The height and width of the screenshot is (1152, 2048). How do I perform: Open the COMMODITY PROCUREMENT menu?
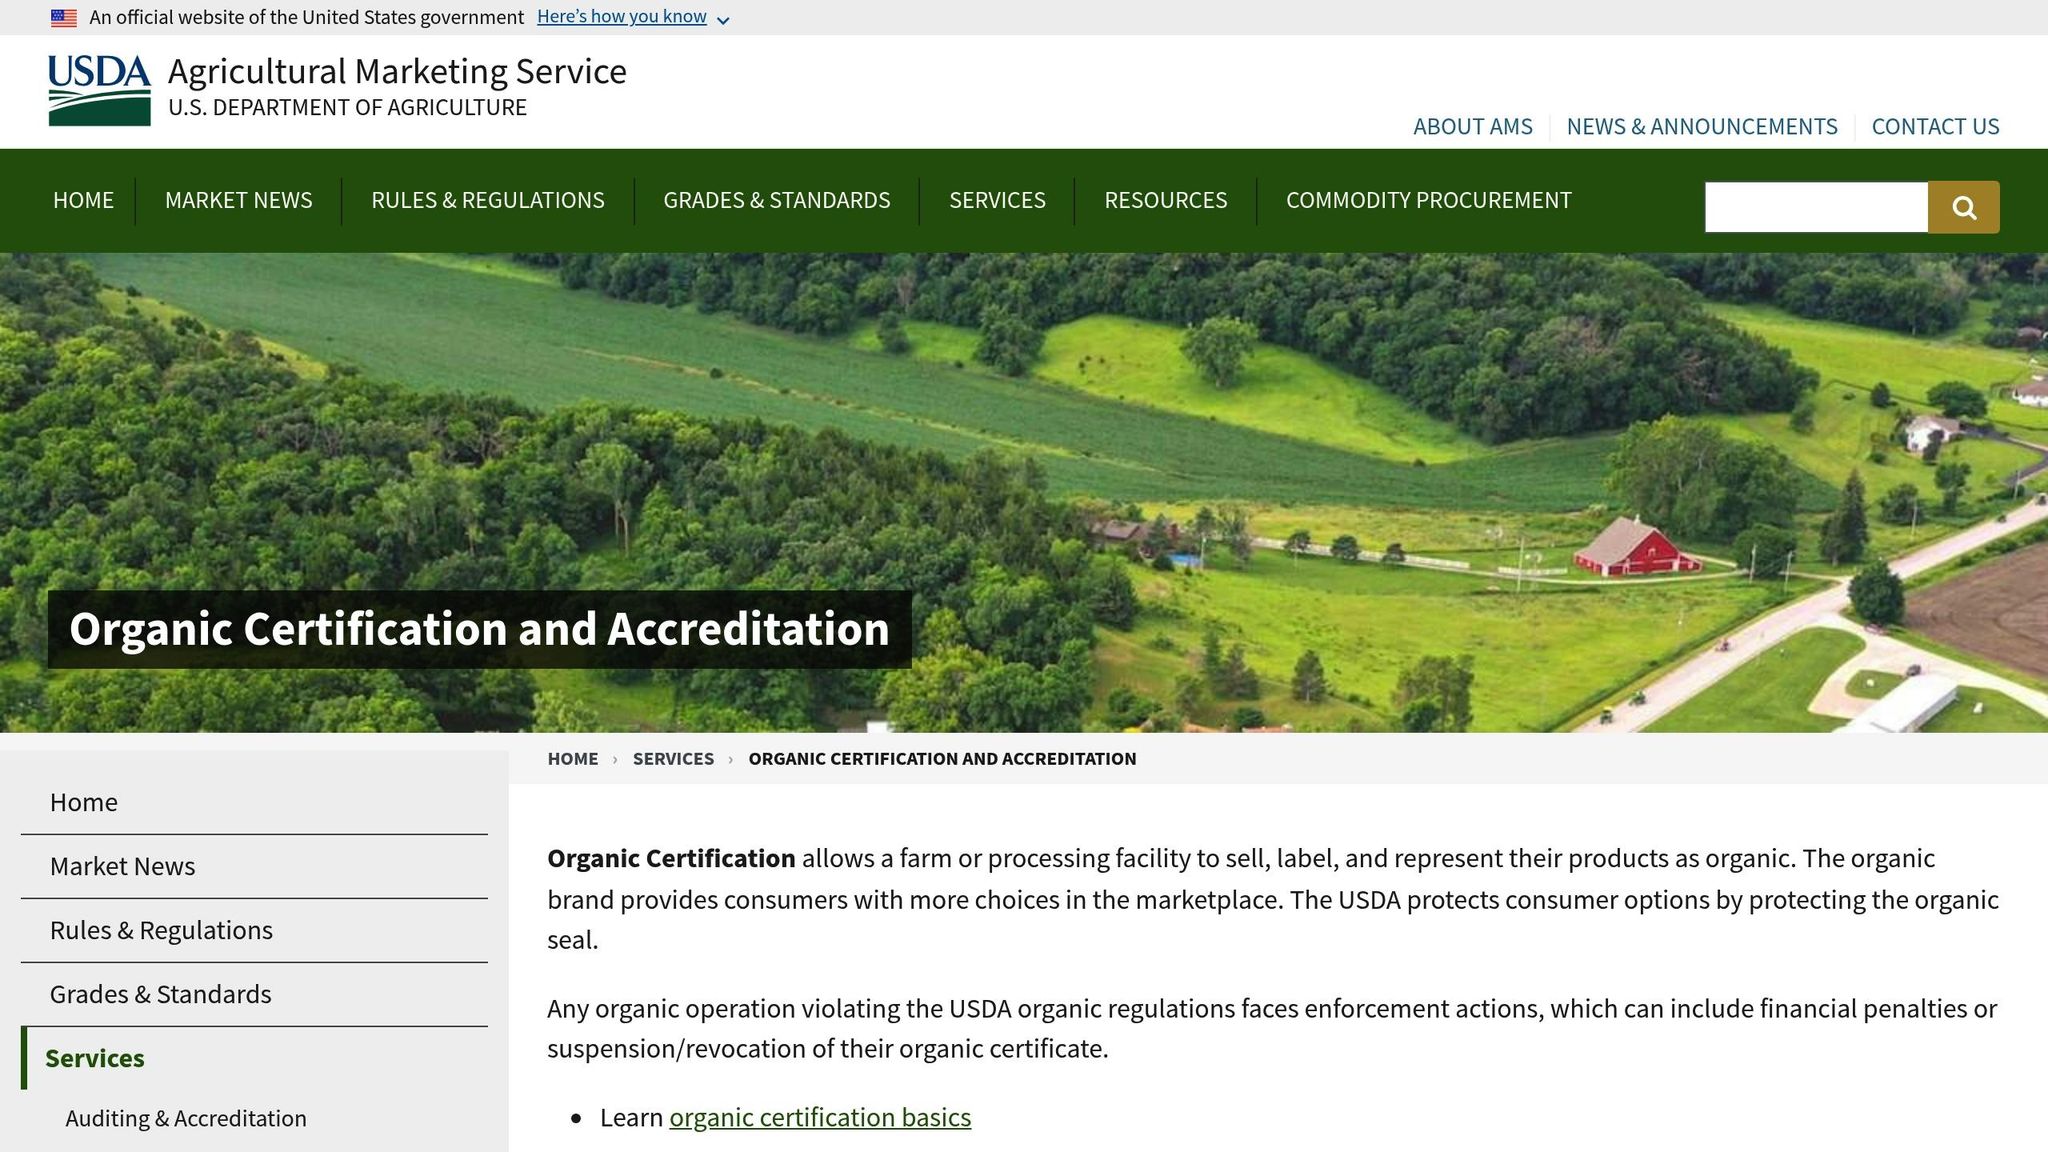1428,200
